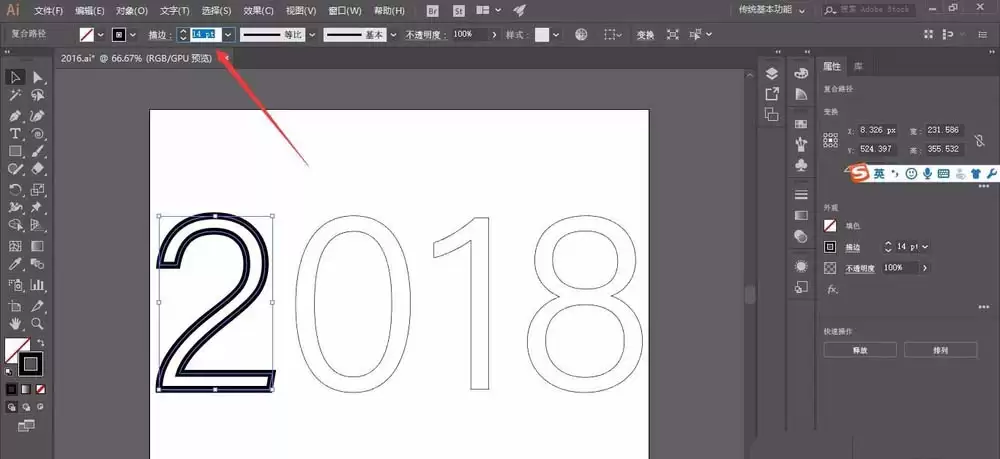This screenshot has width=1000, height=459.
Task: Select the Pen tool
Action: tap(15, 116)
